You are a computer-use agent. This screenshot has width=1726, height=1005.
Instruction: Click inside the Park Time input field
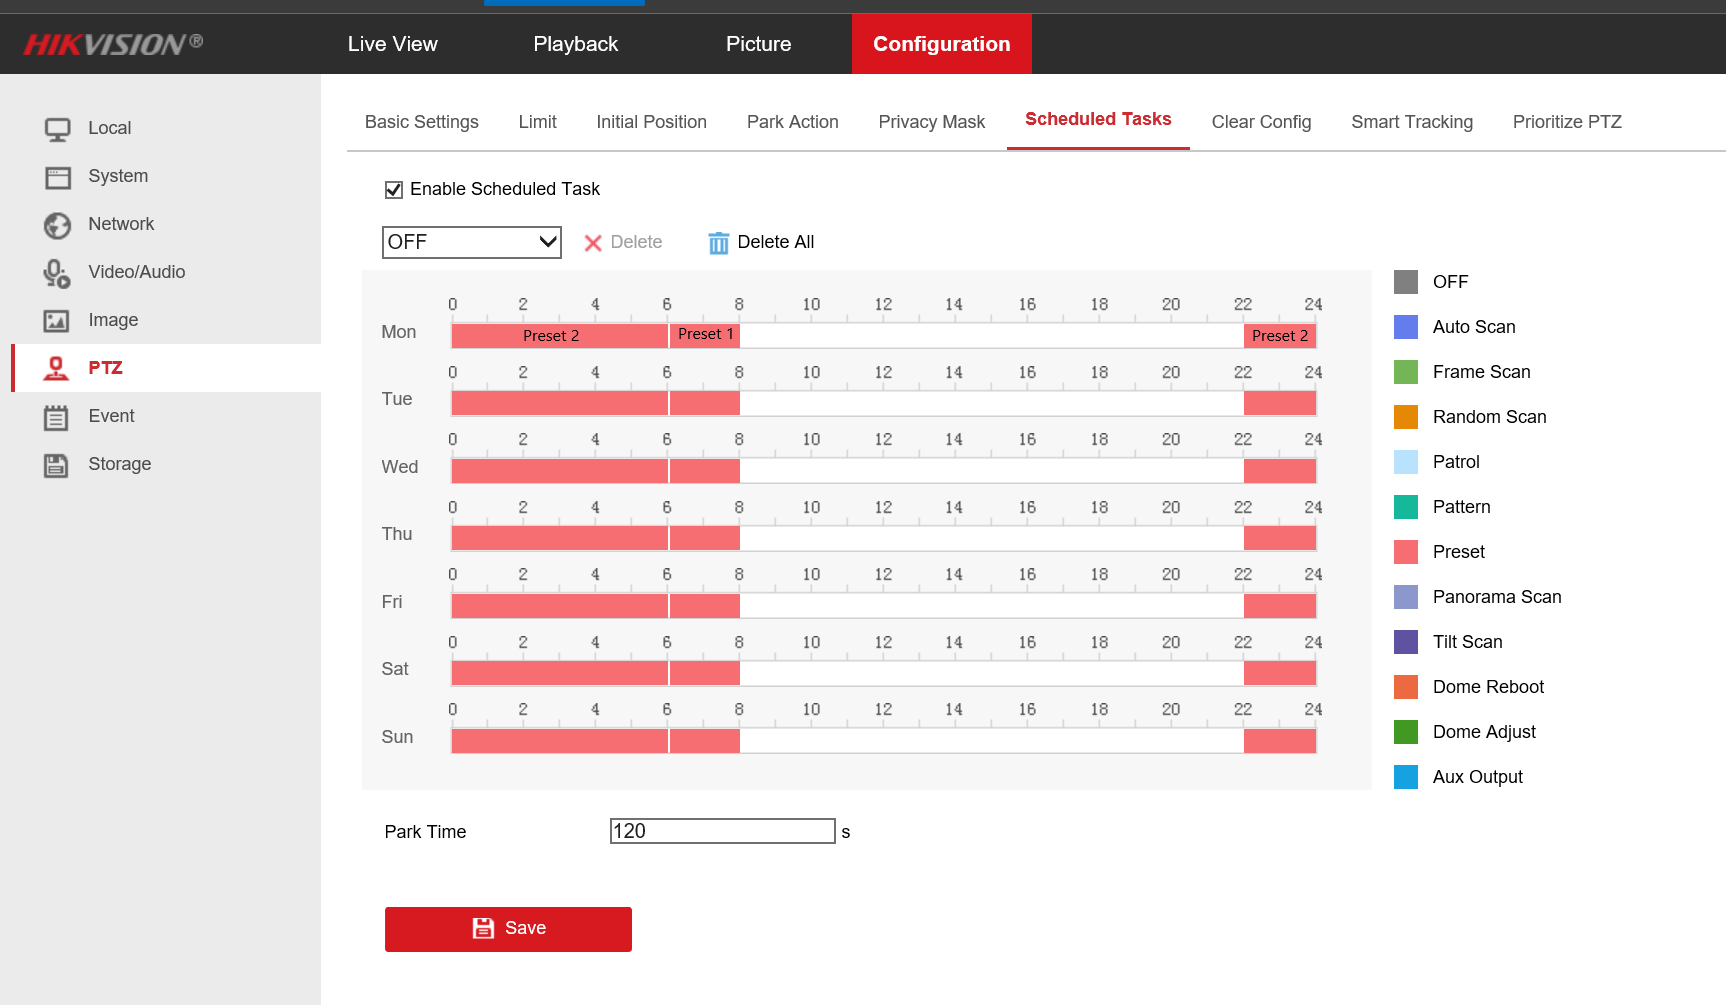tap(722, 831)
